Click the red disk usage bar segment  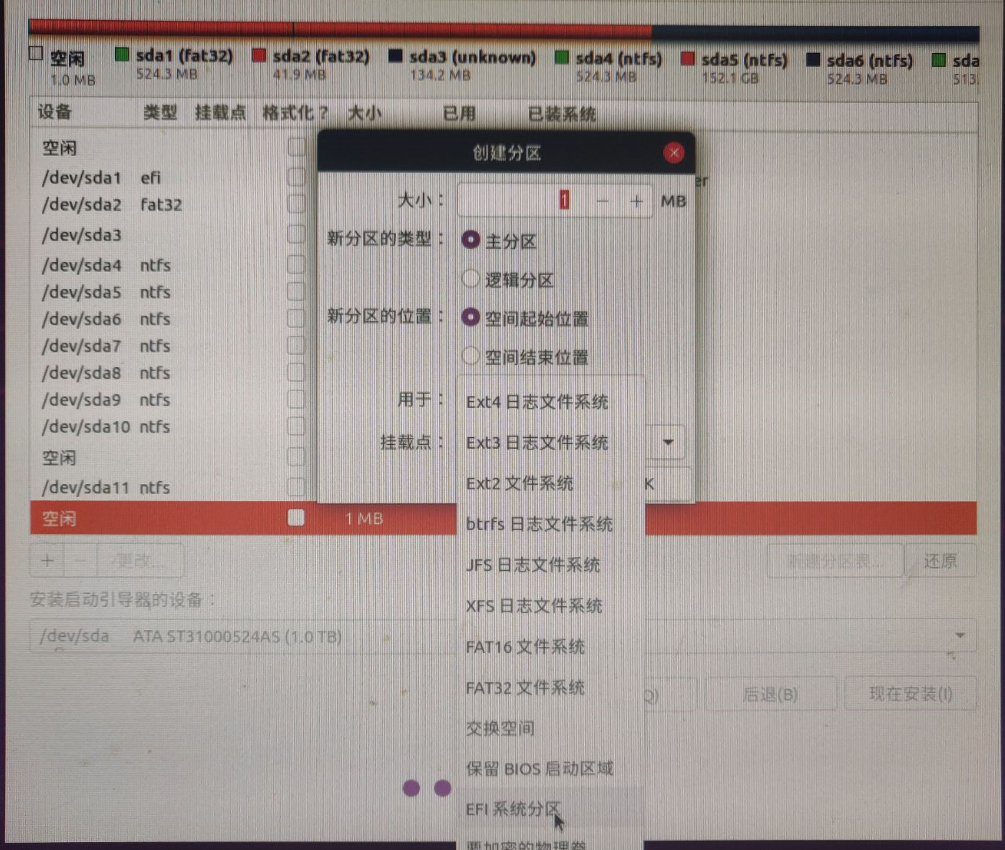click(x=340, y=29)
